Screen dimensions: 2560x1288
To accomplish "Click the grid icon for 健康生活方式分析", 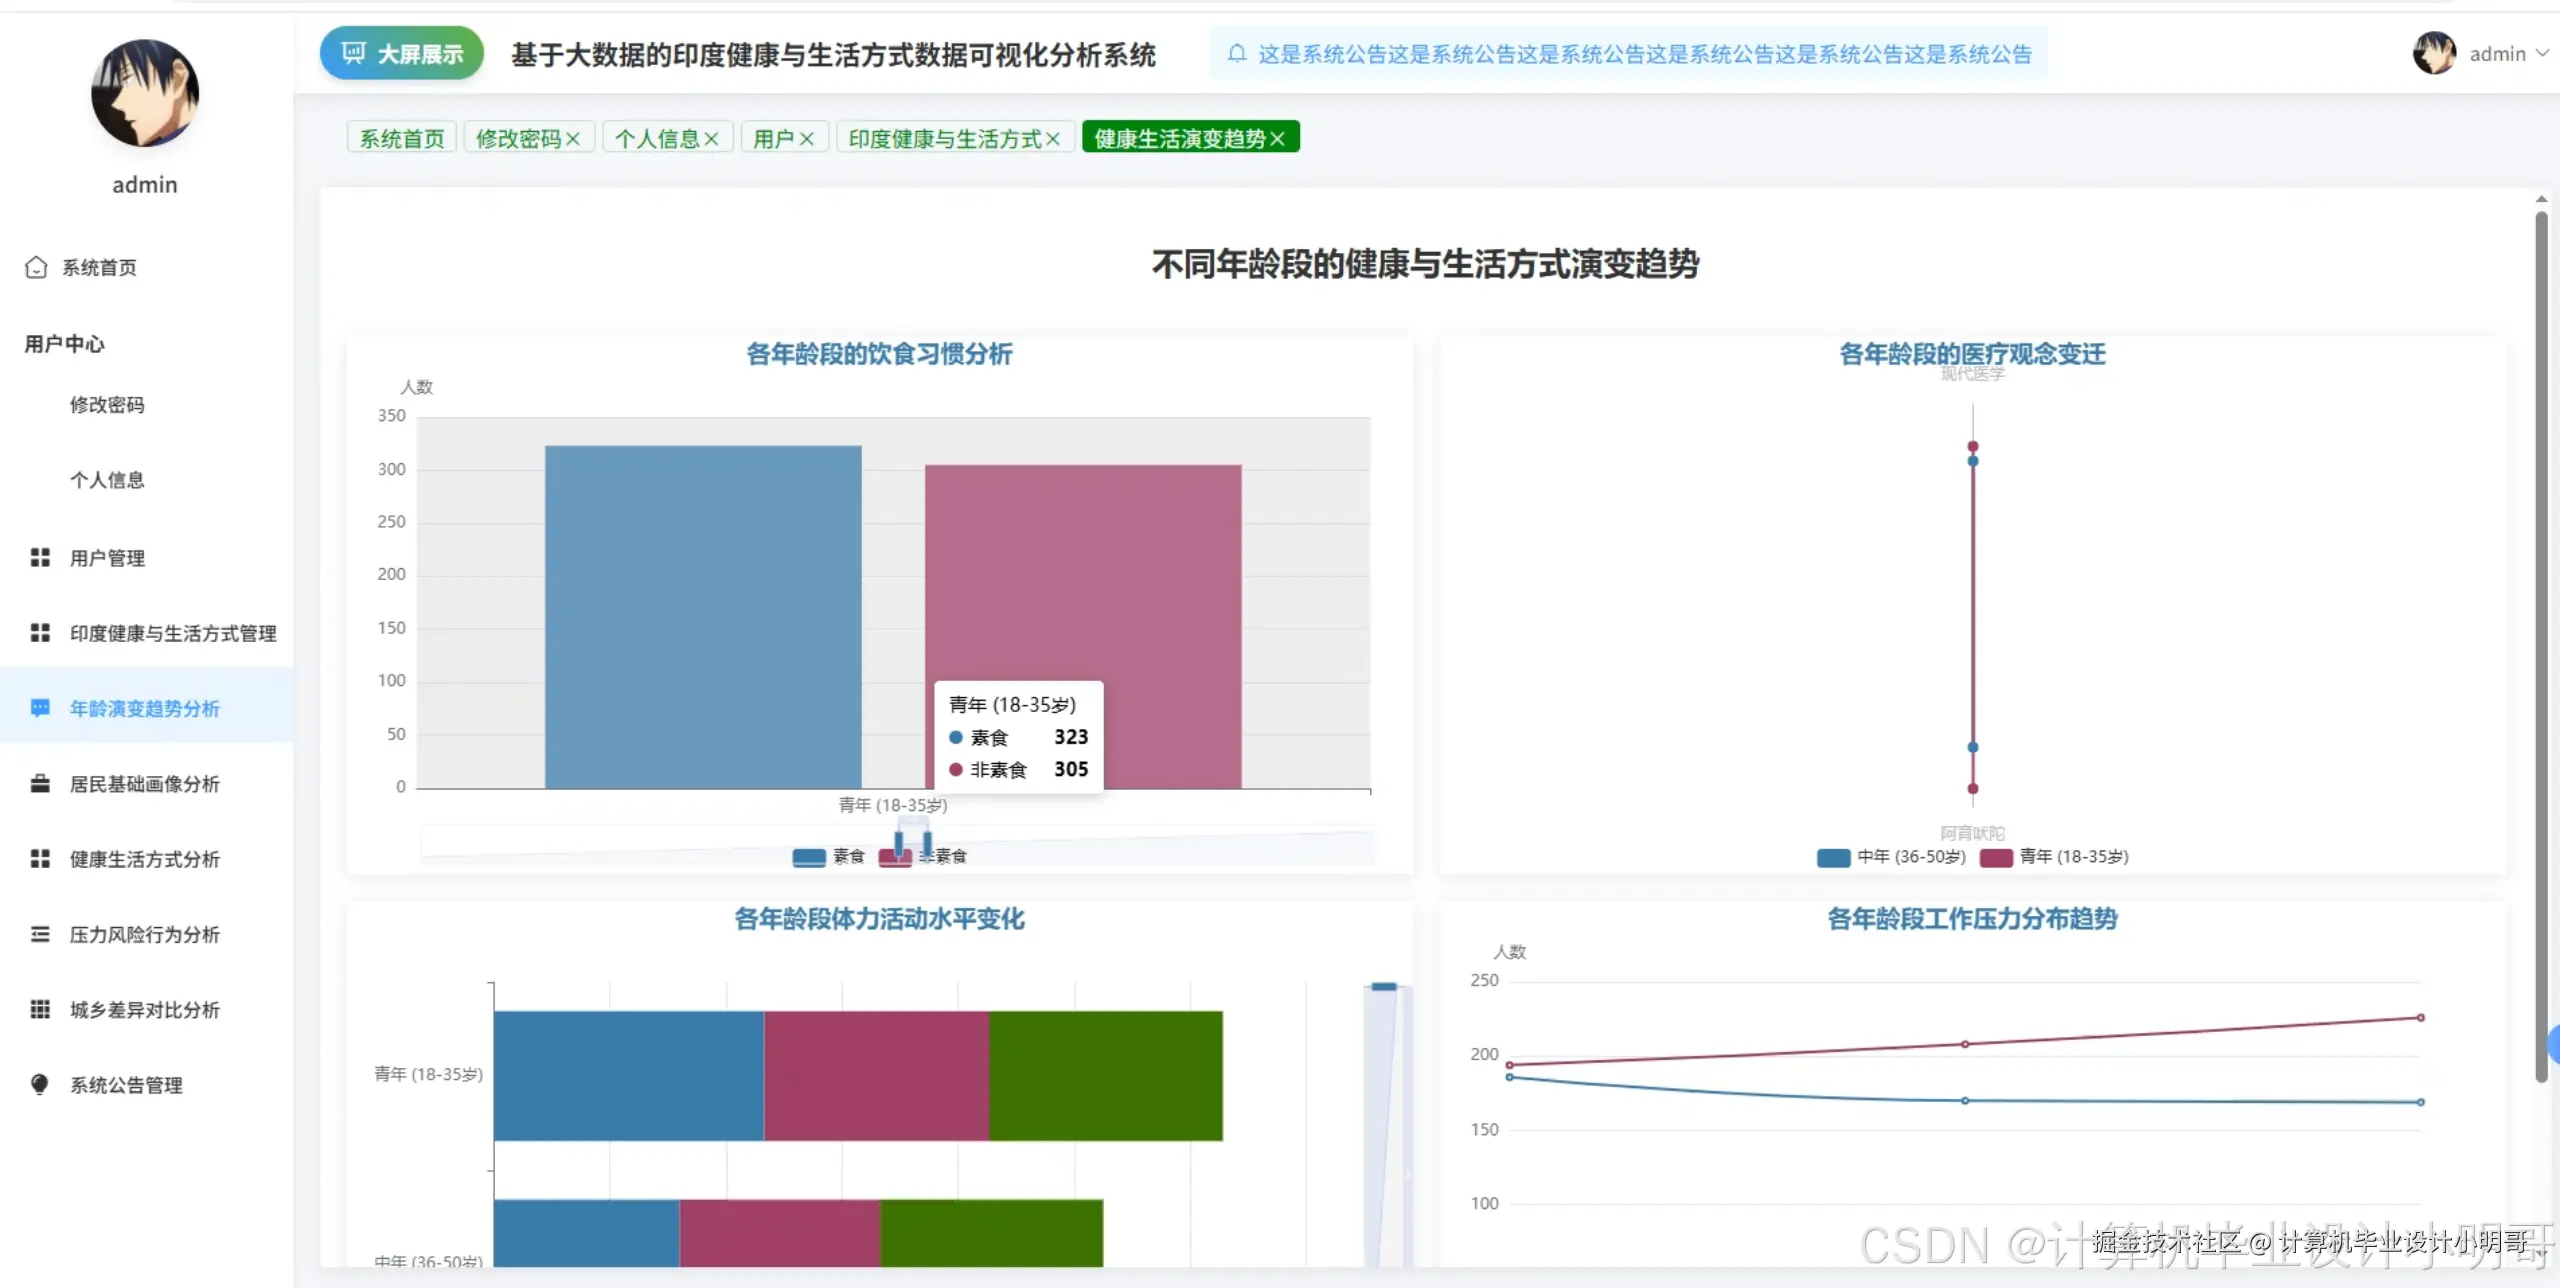I will point(40,858).
